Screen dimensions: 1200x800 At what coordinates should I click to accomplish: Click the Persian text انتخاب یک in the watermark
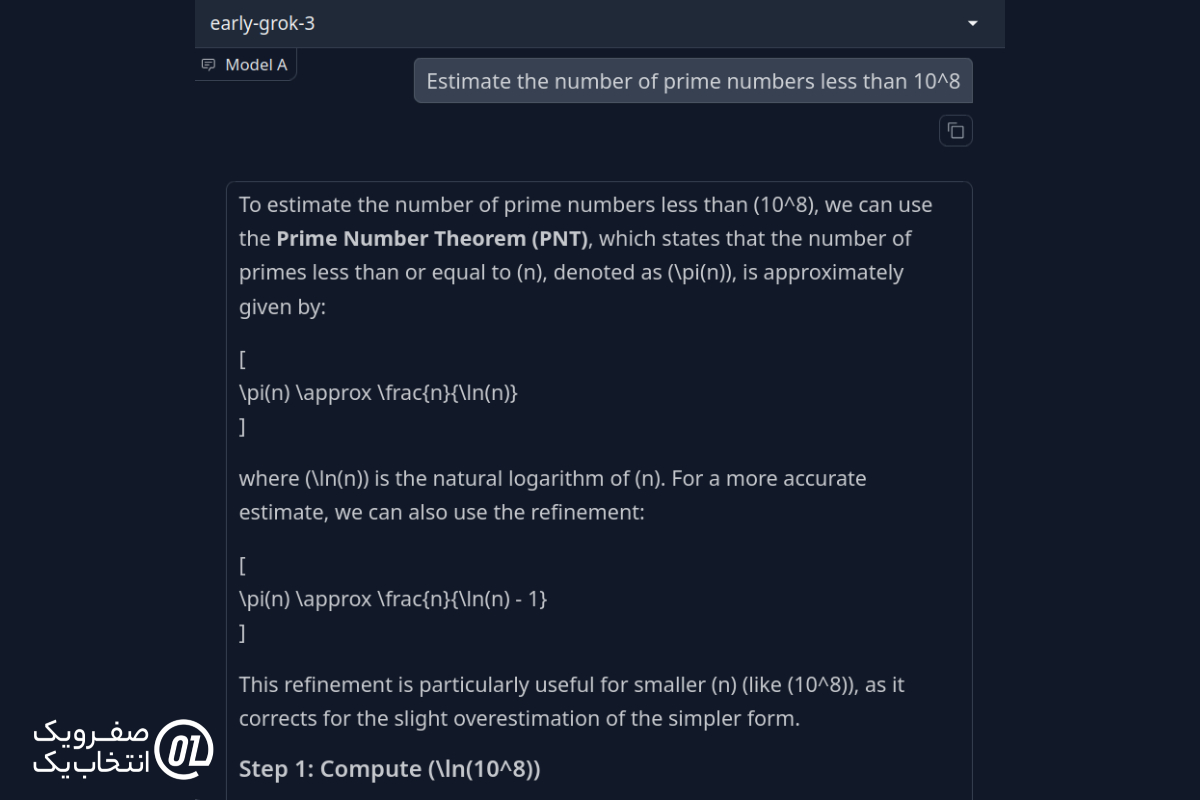coord(91,763)
